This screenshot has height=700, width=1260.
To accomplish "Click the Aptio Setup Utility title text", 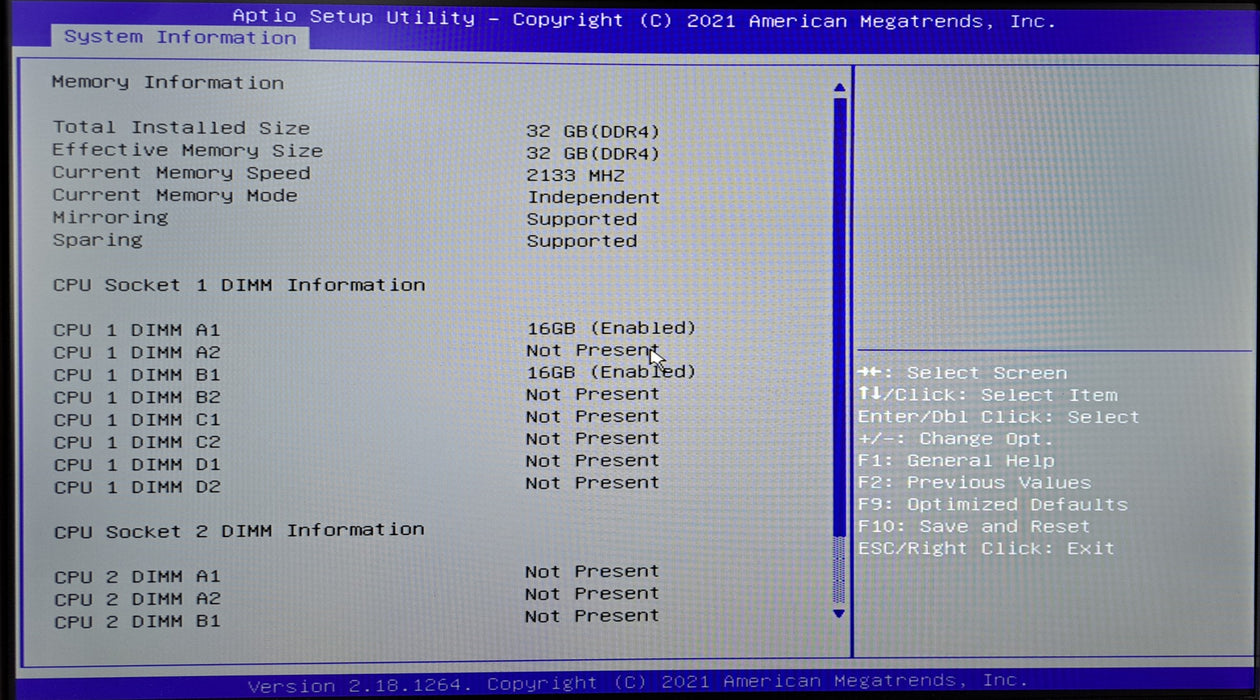I will click(x=354, y=17).
